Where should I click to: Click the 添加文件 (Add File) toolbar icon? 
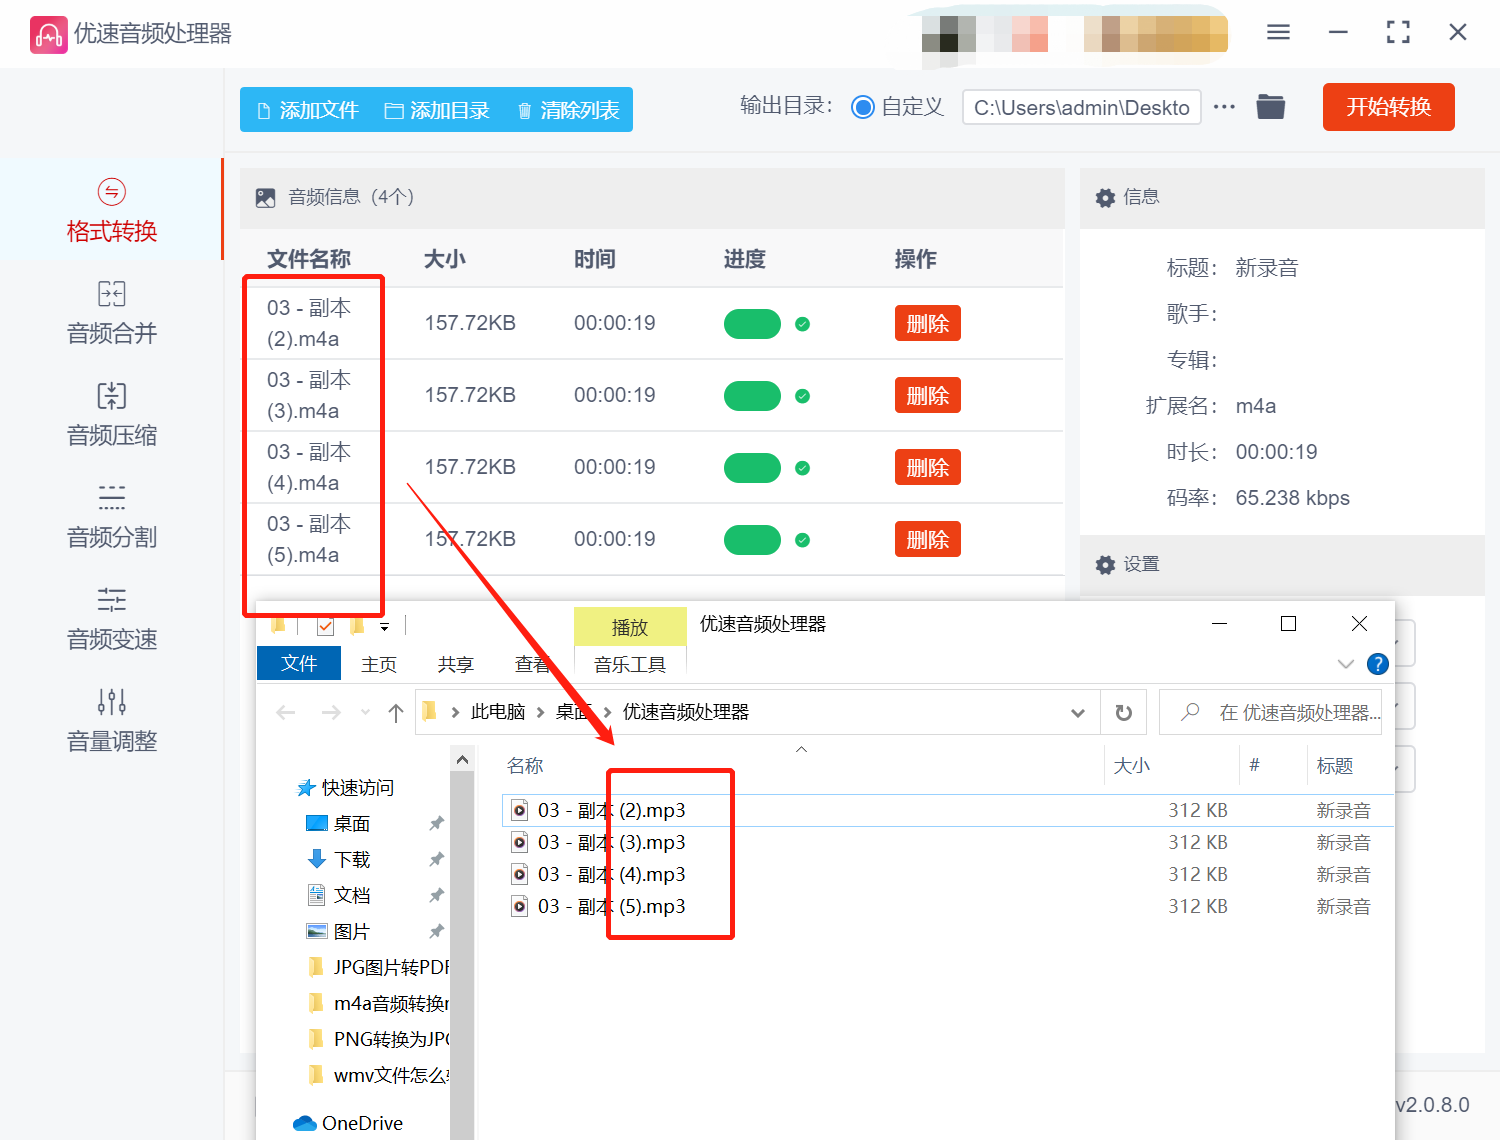(263, 110)
